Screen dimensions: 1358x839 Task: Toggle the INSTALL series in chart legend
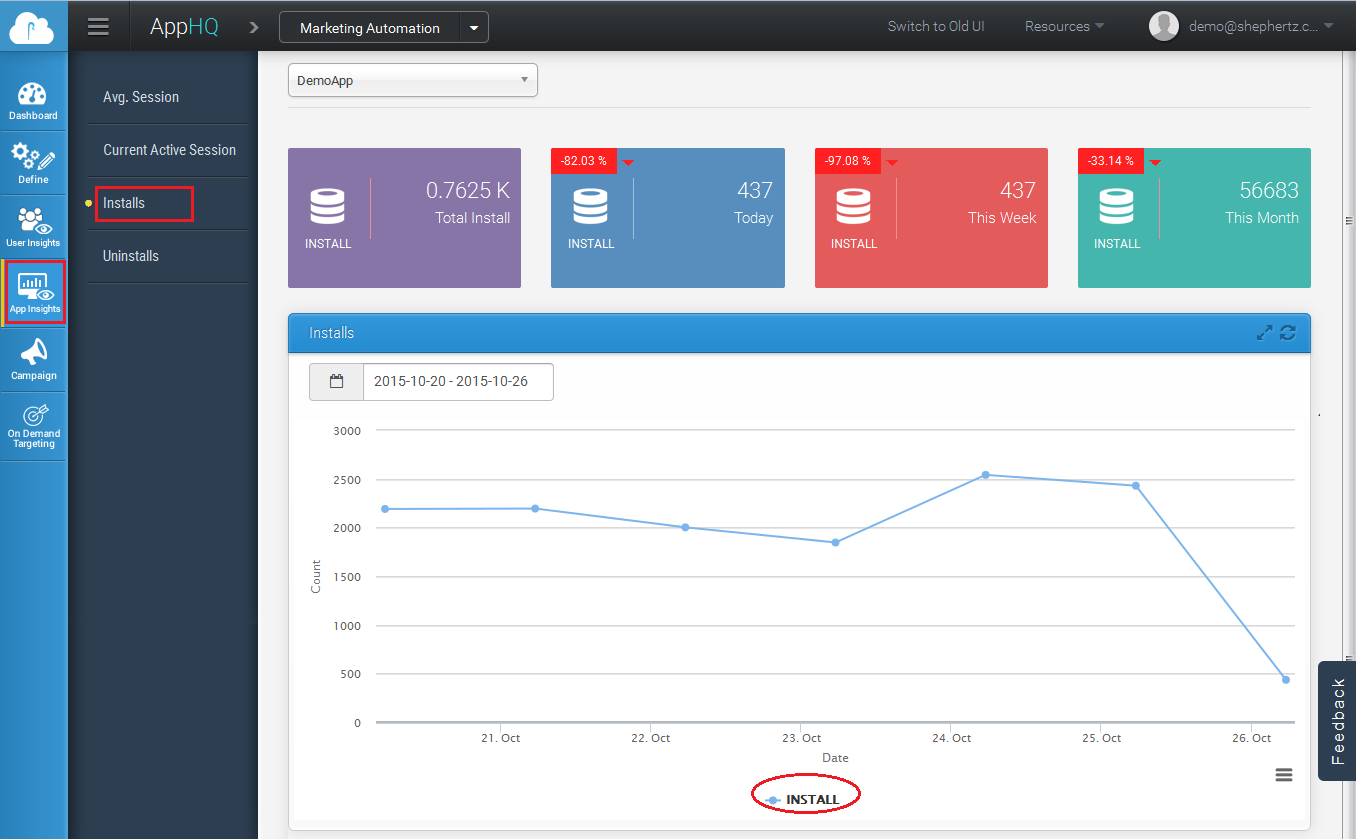806,799
